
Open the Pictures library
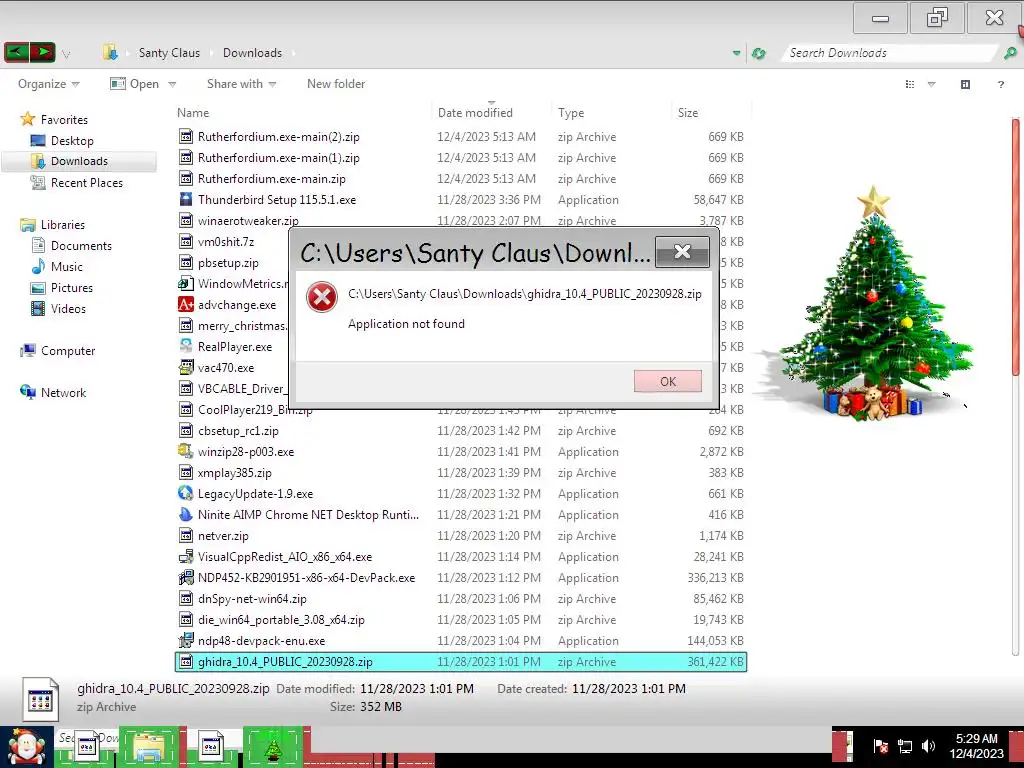coord(72,287)
